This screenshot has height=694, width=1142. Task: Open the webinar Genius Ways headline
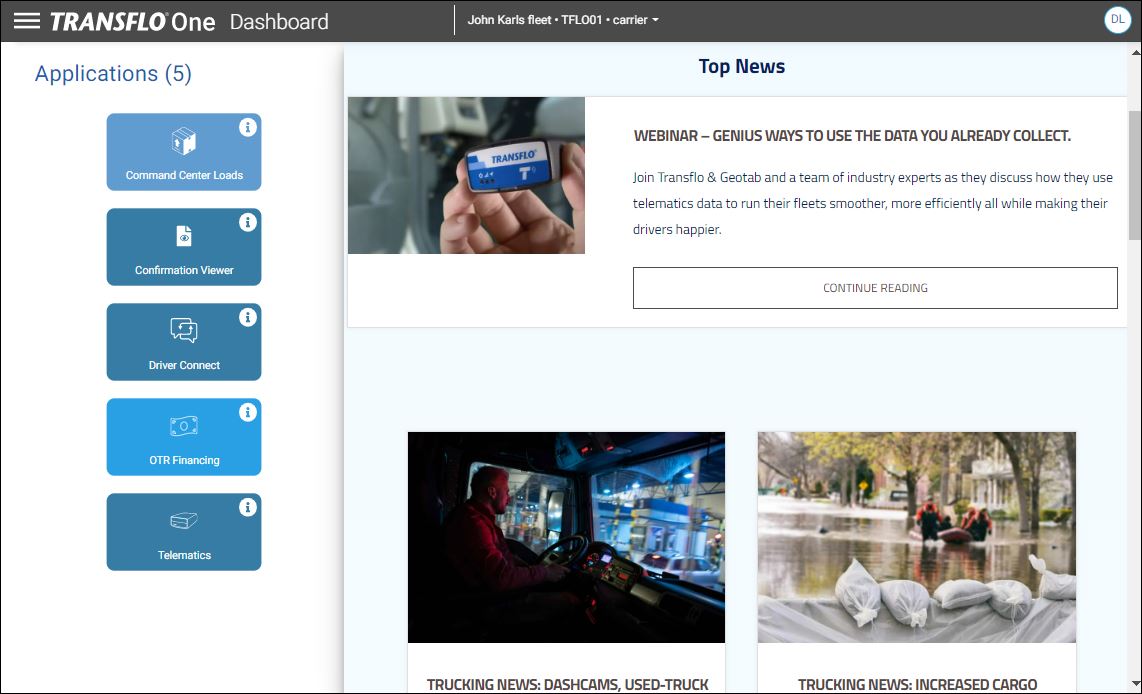pyautogui.click(x=852, y=136)
